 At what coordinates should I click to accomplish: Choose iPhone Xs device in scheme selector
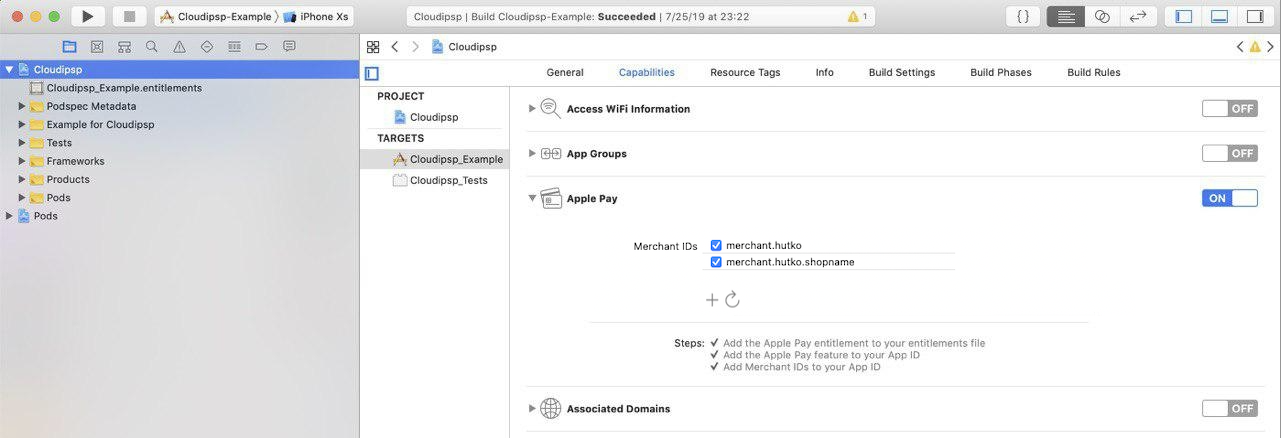pos(316,17)
